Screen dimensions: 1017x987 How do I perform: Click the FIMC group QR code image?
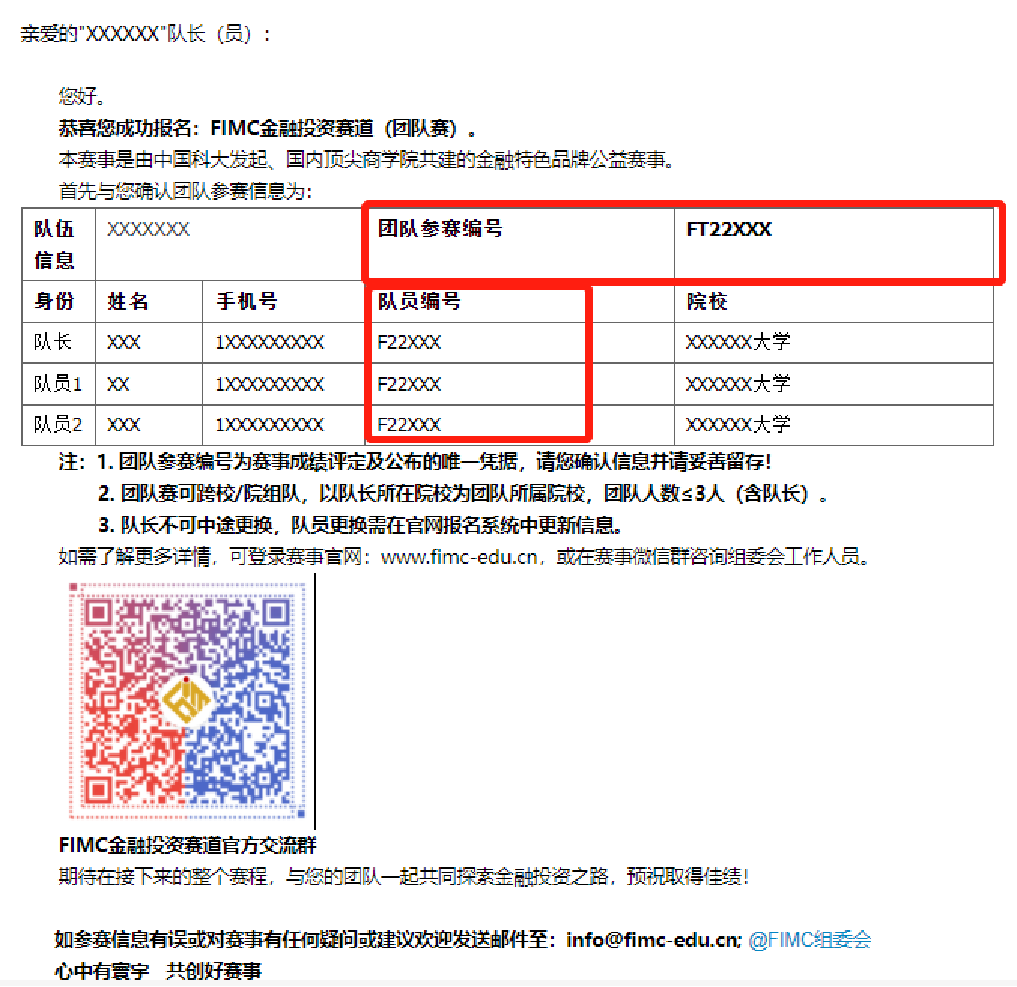click(x=187, y=701)
